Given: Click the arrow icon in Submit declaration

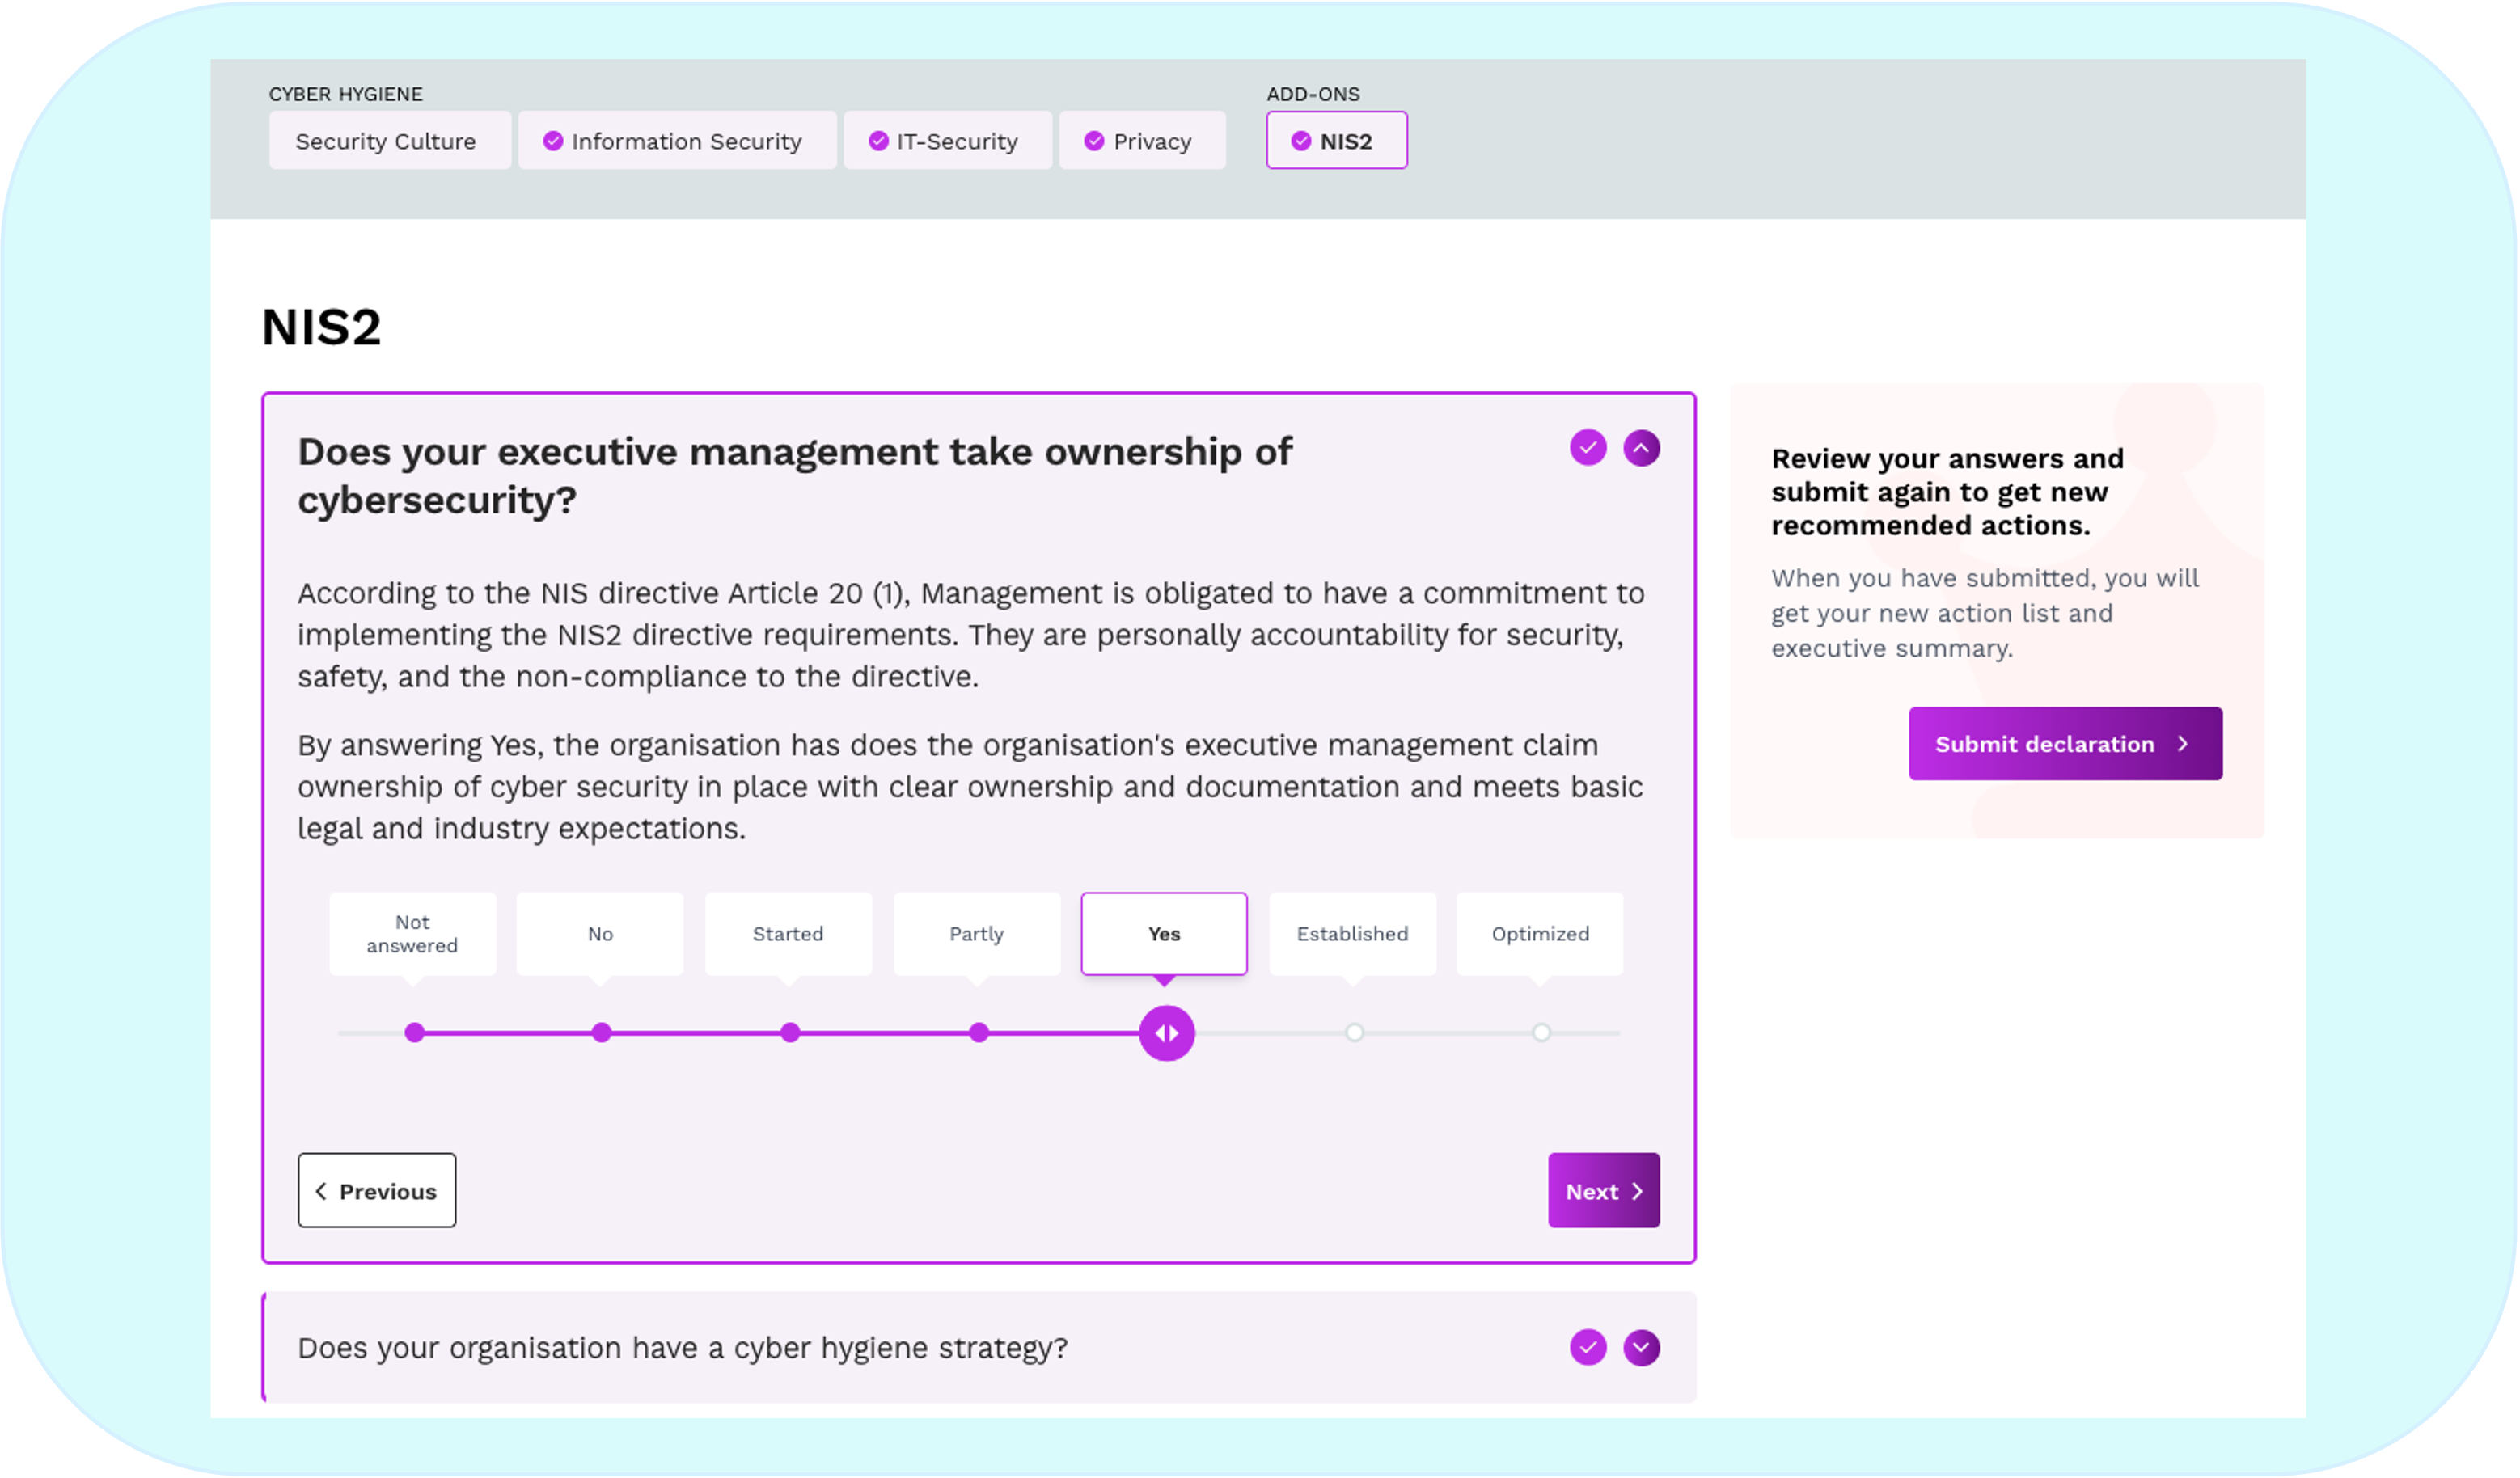Looking at the screenshot, I should tap(2183, 744).
